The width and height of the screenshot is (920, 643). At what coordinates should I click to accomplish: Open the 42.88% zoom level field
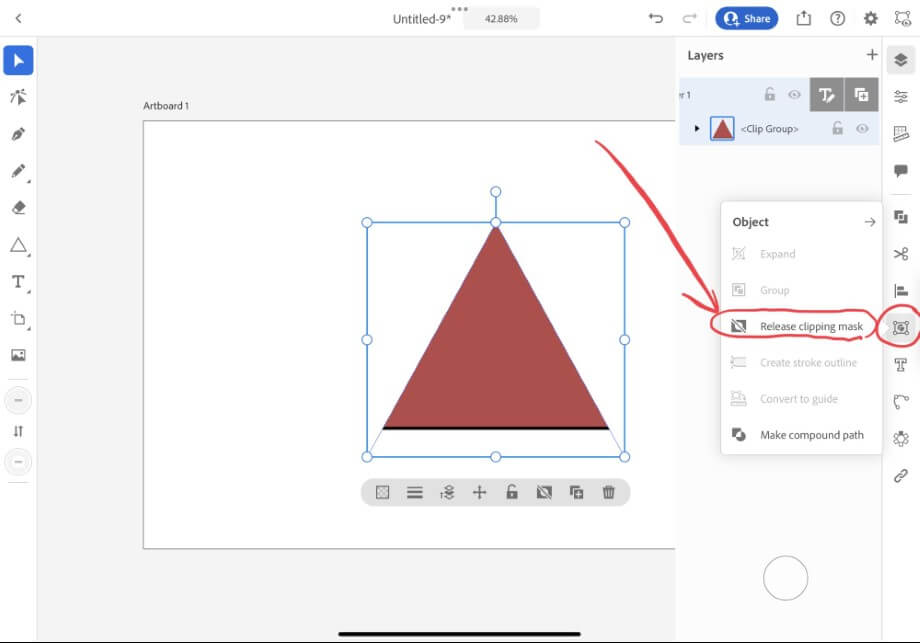[x=501, y=19]
